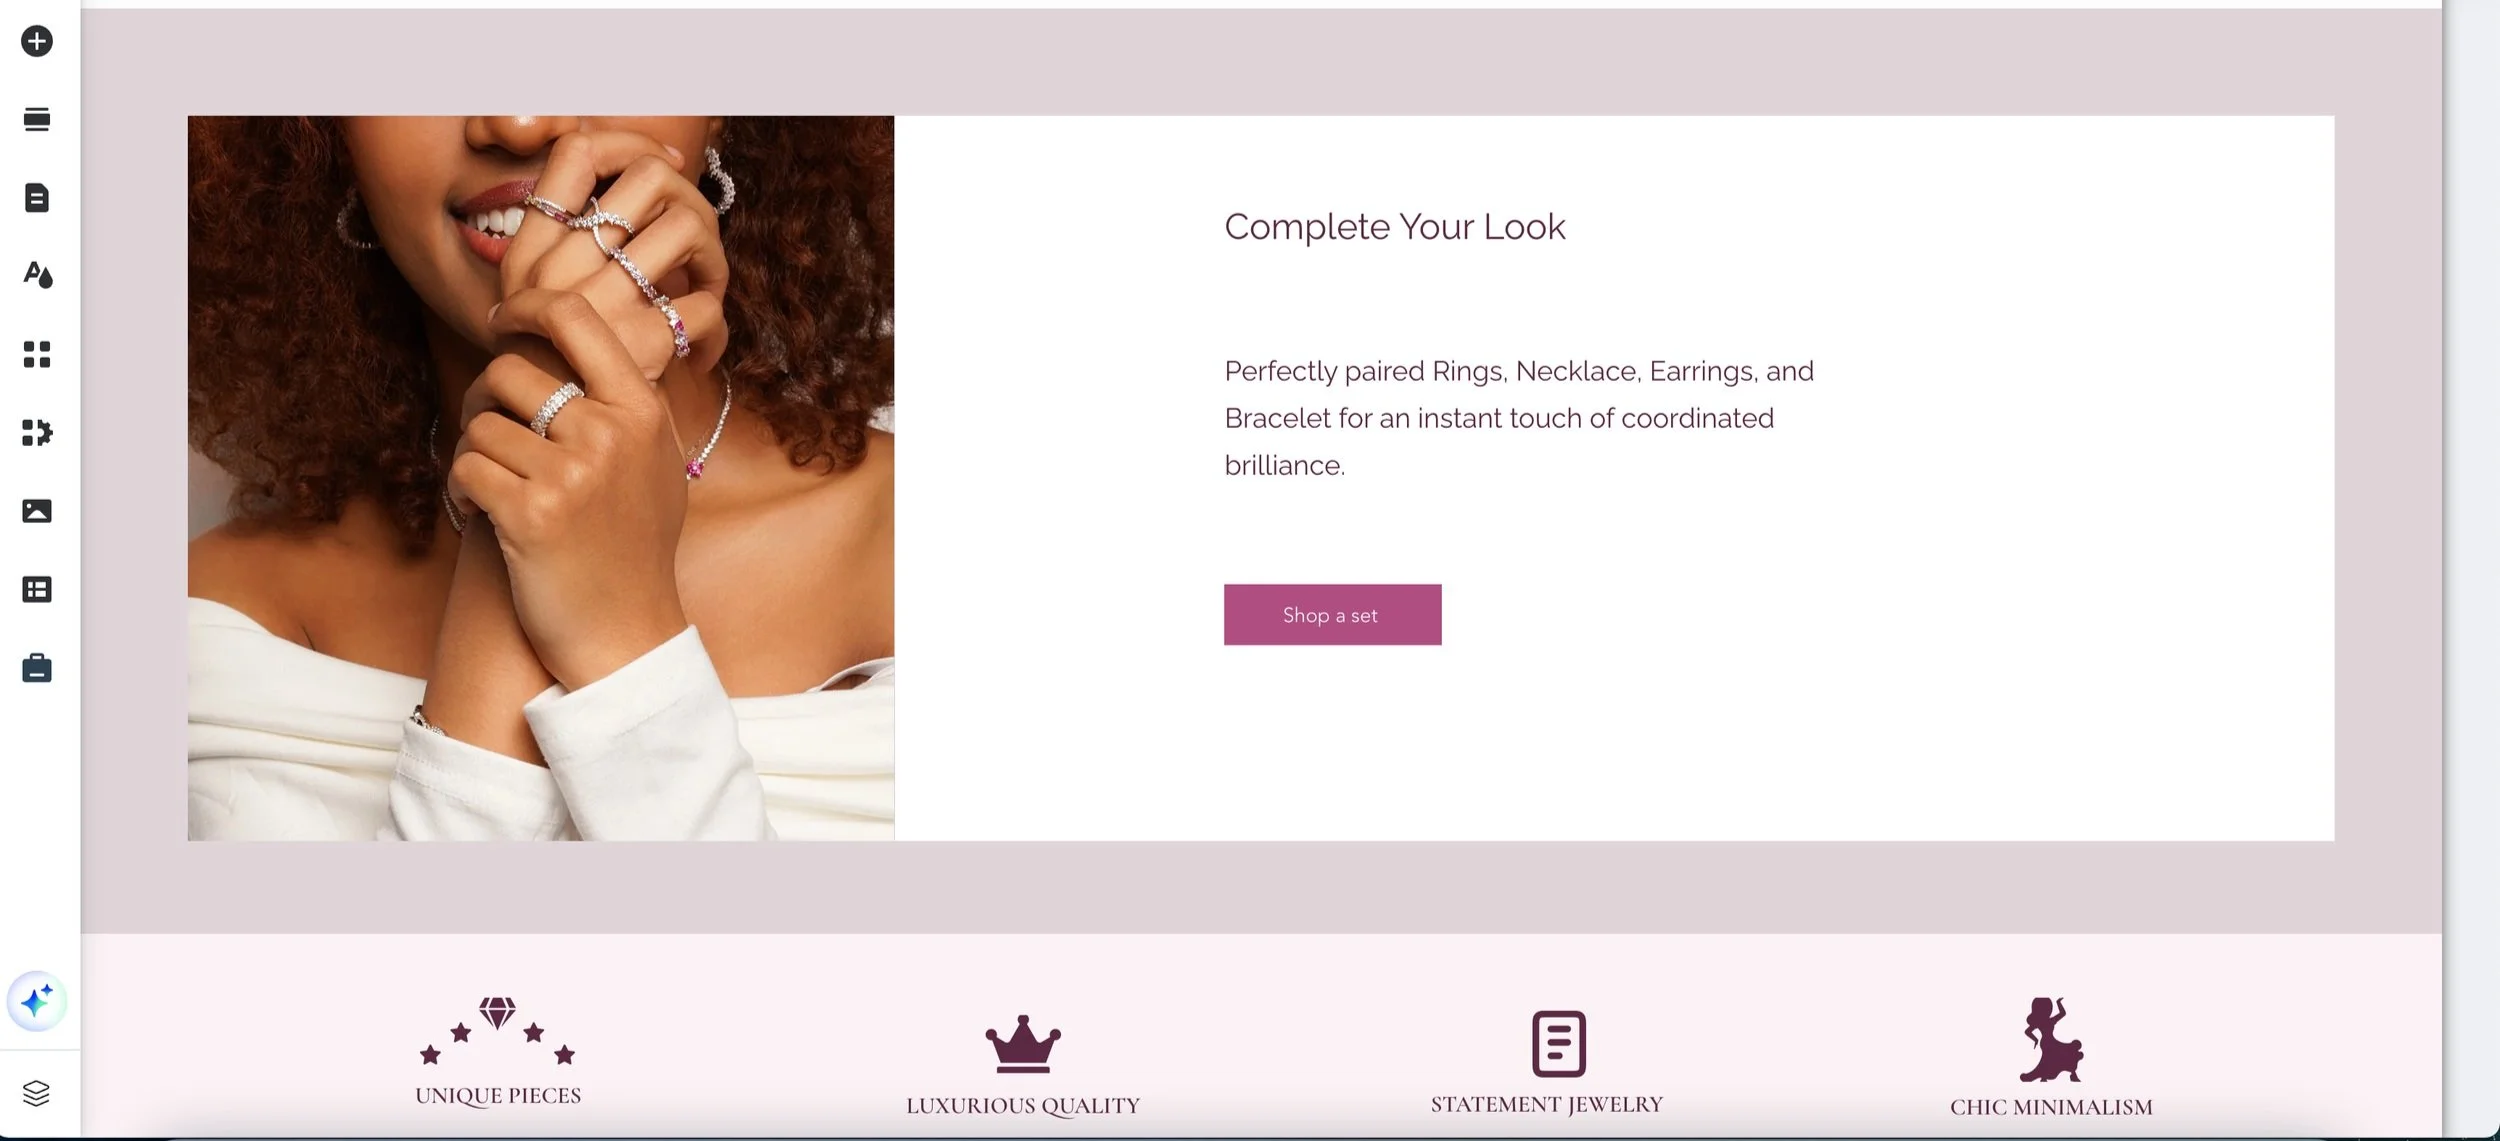
Task: Launch the AI assistant sparkle button
Action: (x=37, y=1001)
